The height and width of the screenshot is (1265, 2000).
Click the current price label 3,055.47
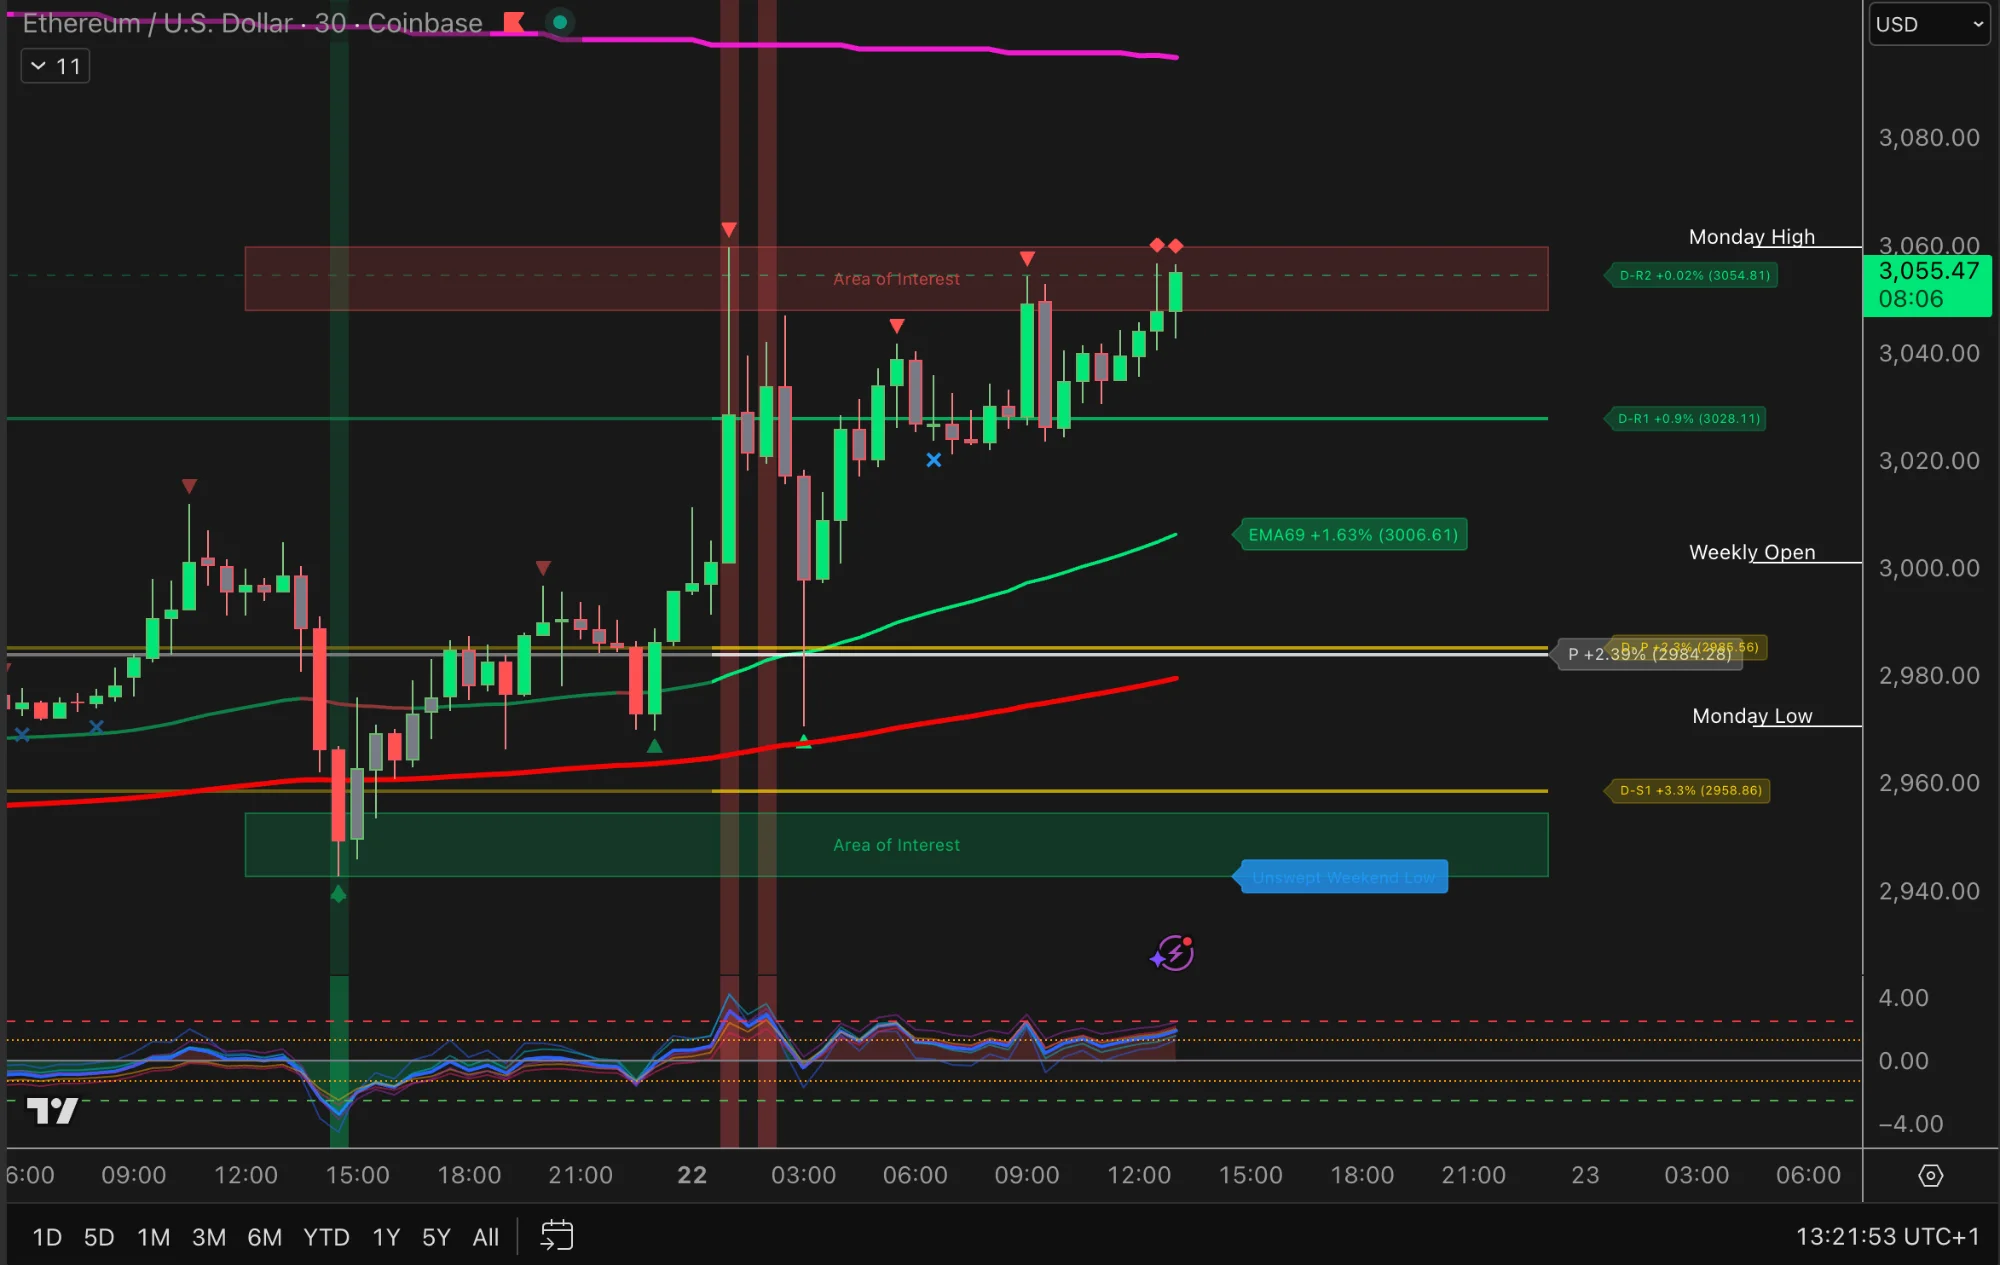point(1927,271)
